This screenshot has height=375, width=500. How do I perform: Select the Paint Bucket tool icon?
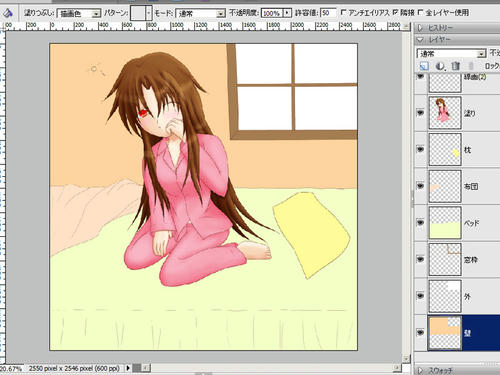pos(8,13)
